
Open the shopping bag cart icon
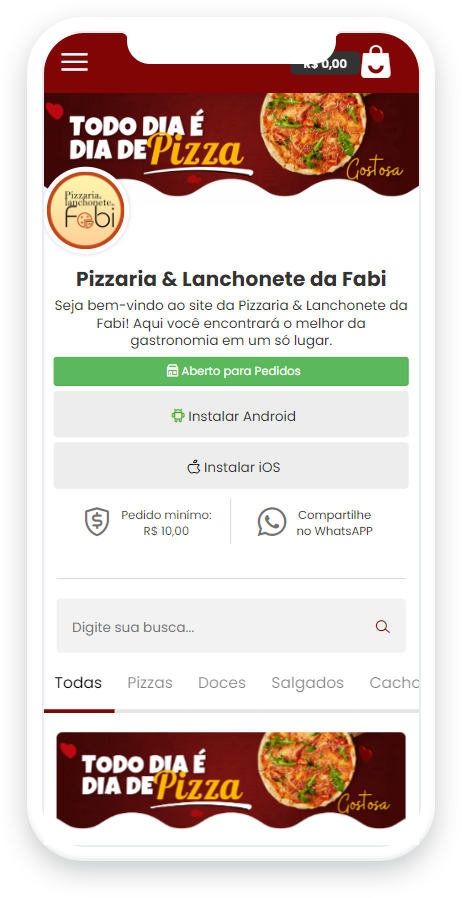pos(376,62)
